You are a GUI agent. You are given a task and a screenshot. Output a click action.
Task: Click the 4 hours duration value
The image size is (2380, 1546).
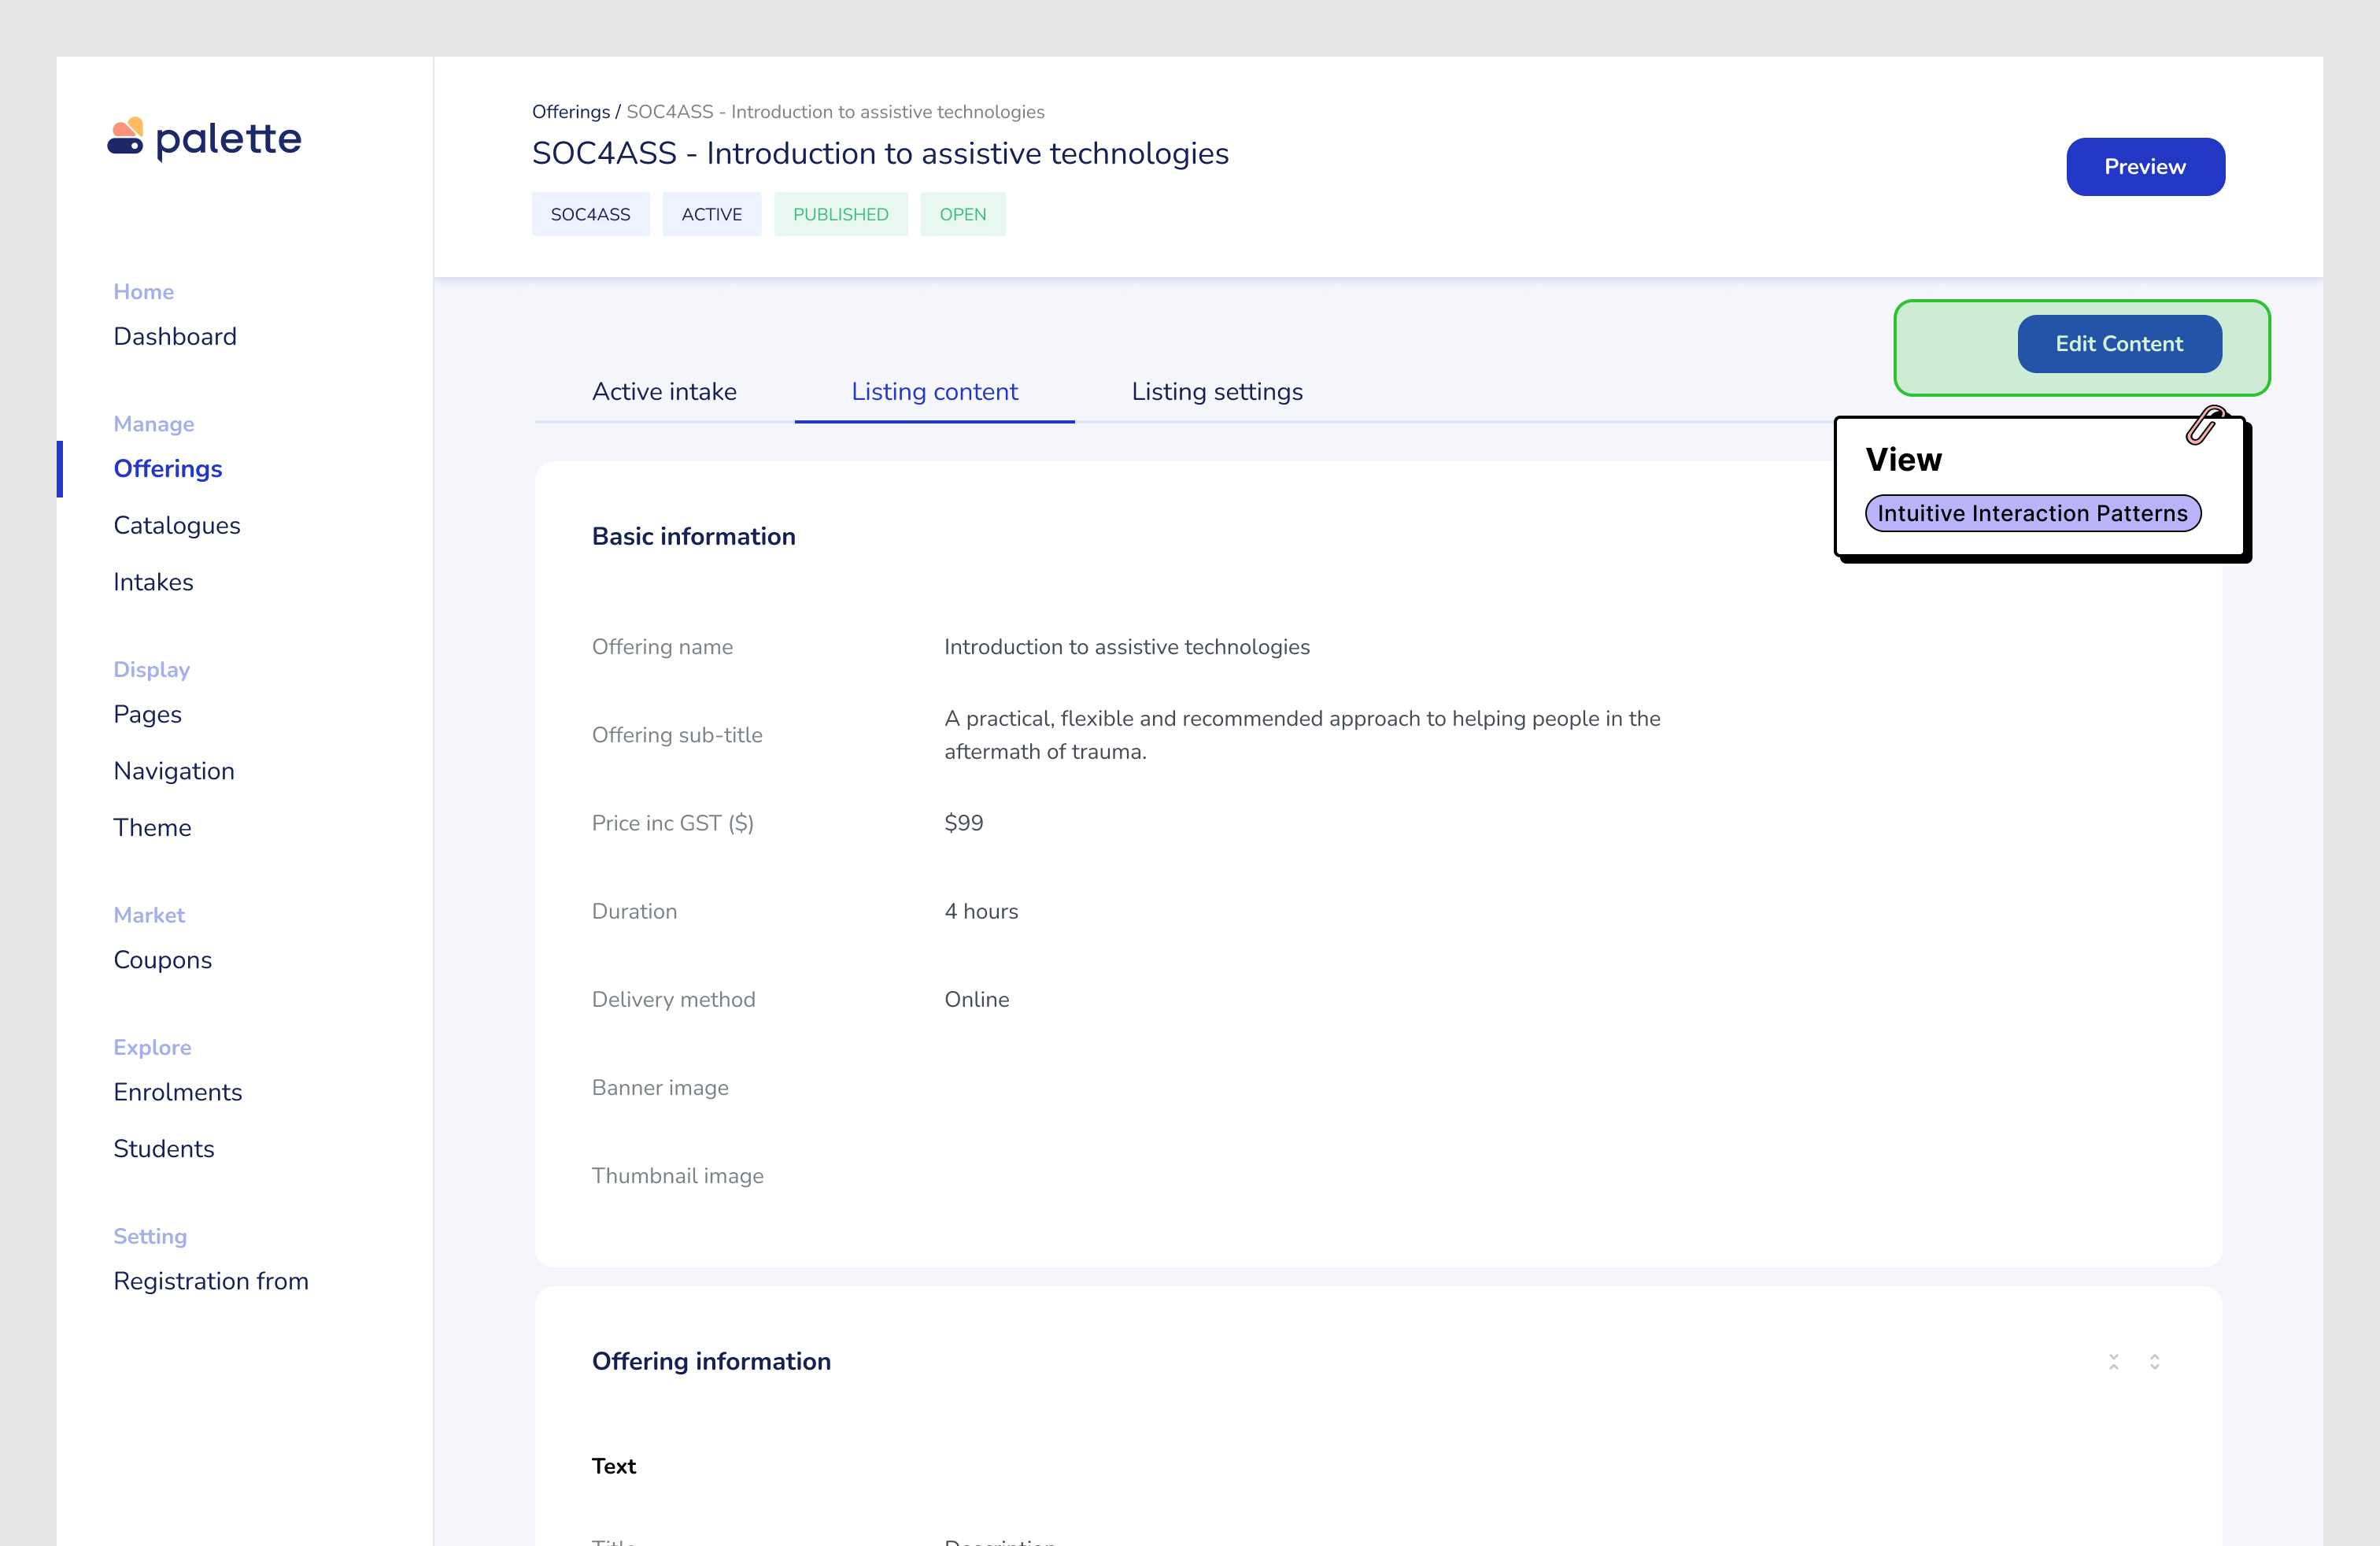pos(981,911)
